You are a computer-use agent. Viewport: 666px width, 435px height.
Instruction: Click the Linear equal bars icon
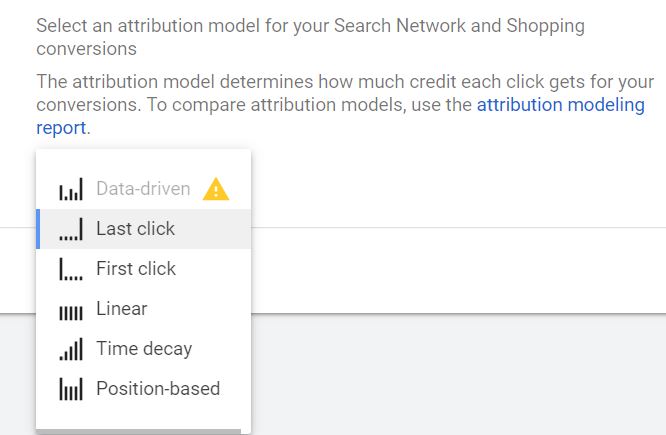[71, 313]
